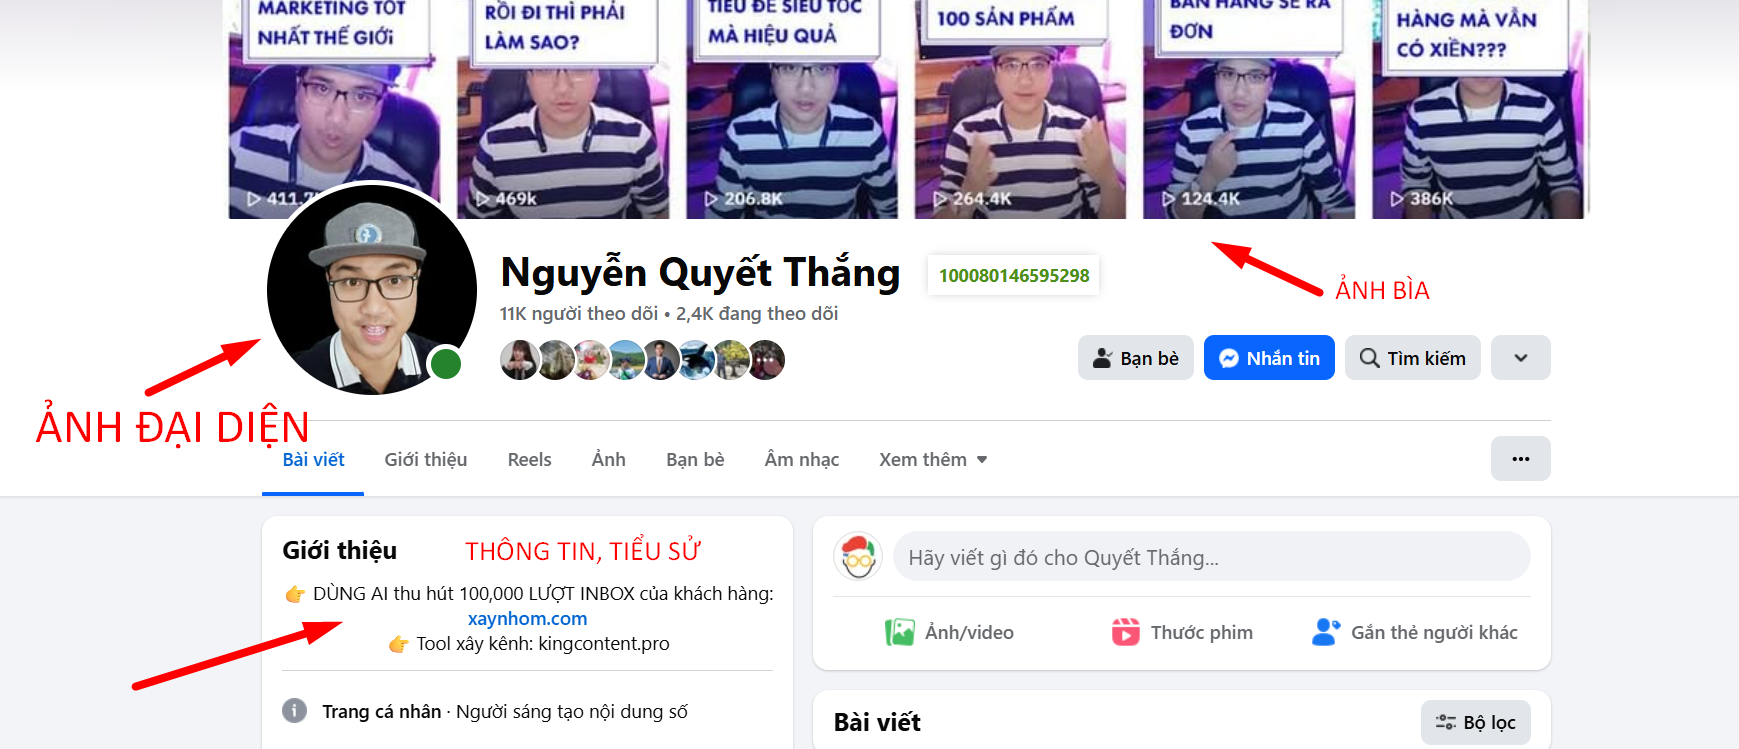Click the blue Gắn thẻ người khác icon

pyautogui.click(x=1326, y=632)
